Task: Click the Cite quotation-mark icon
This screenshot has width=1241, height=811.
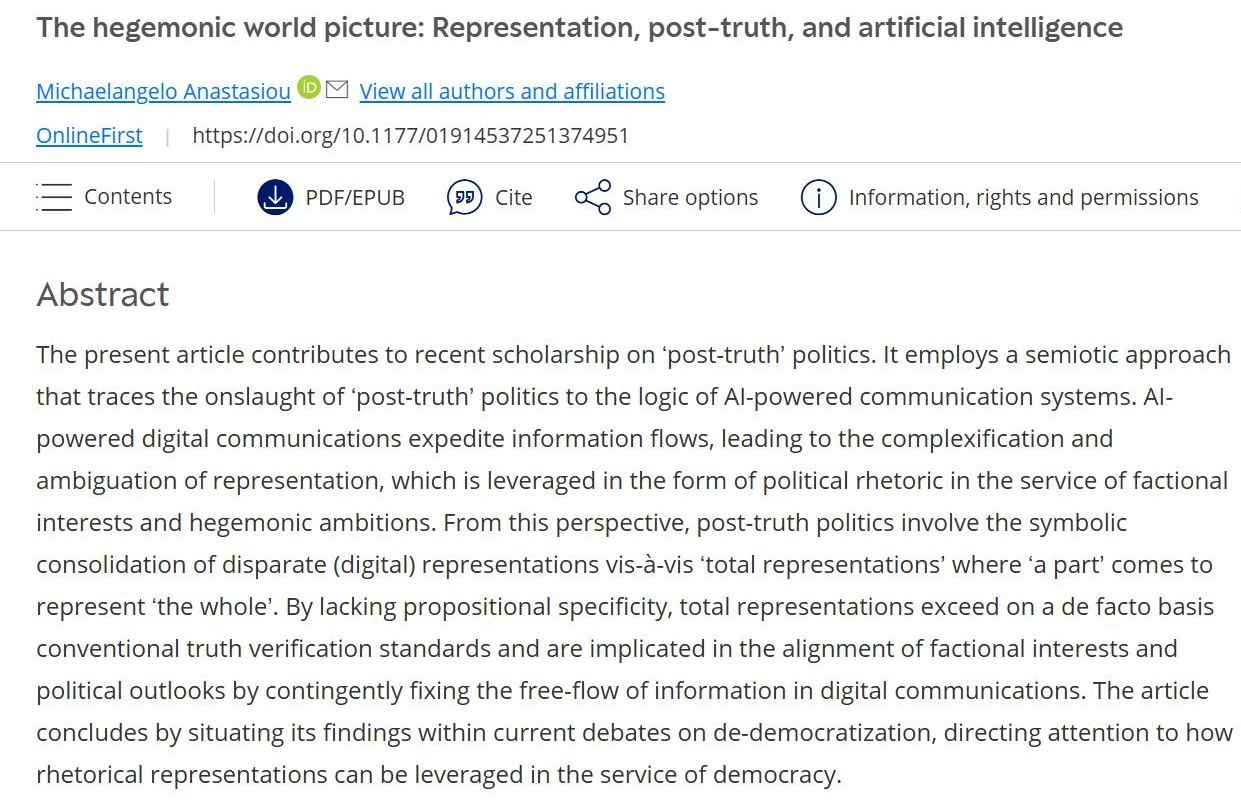Action: (464, 197)
